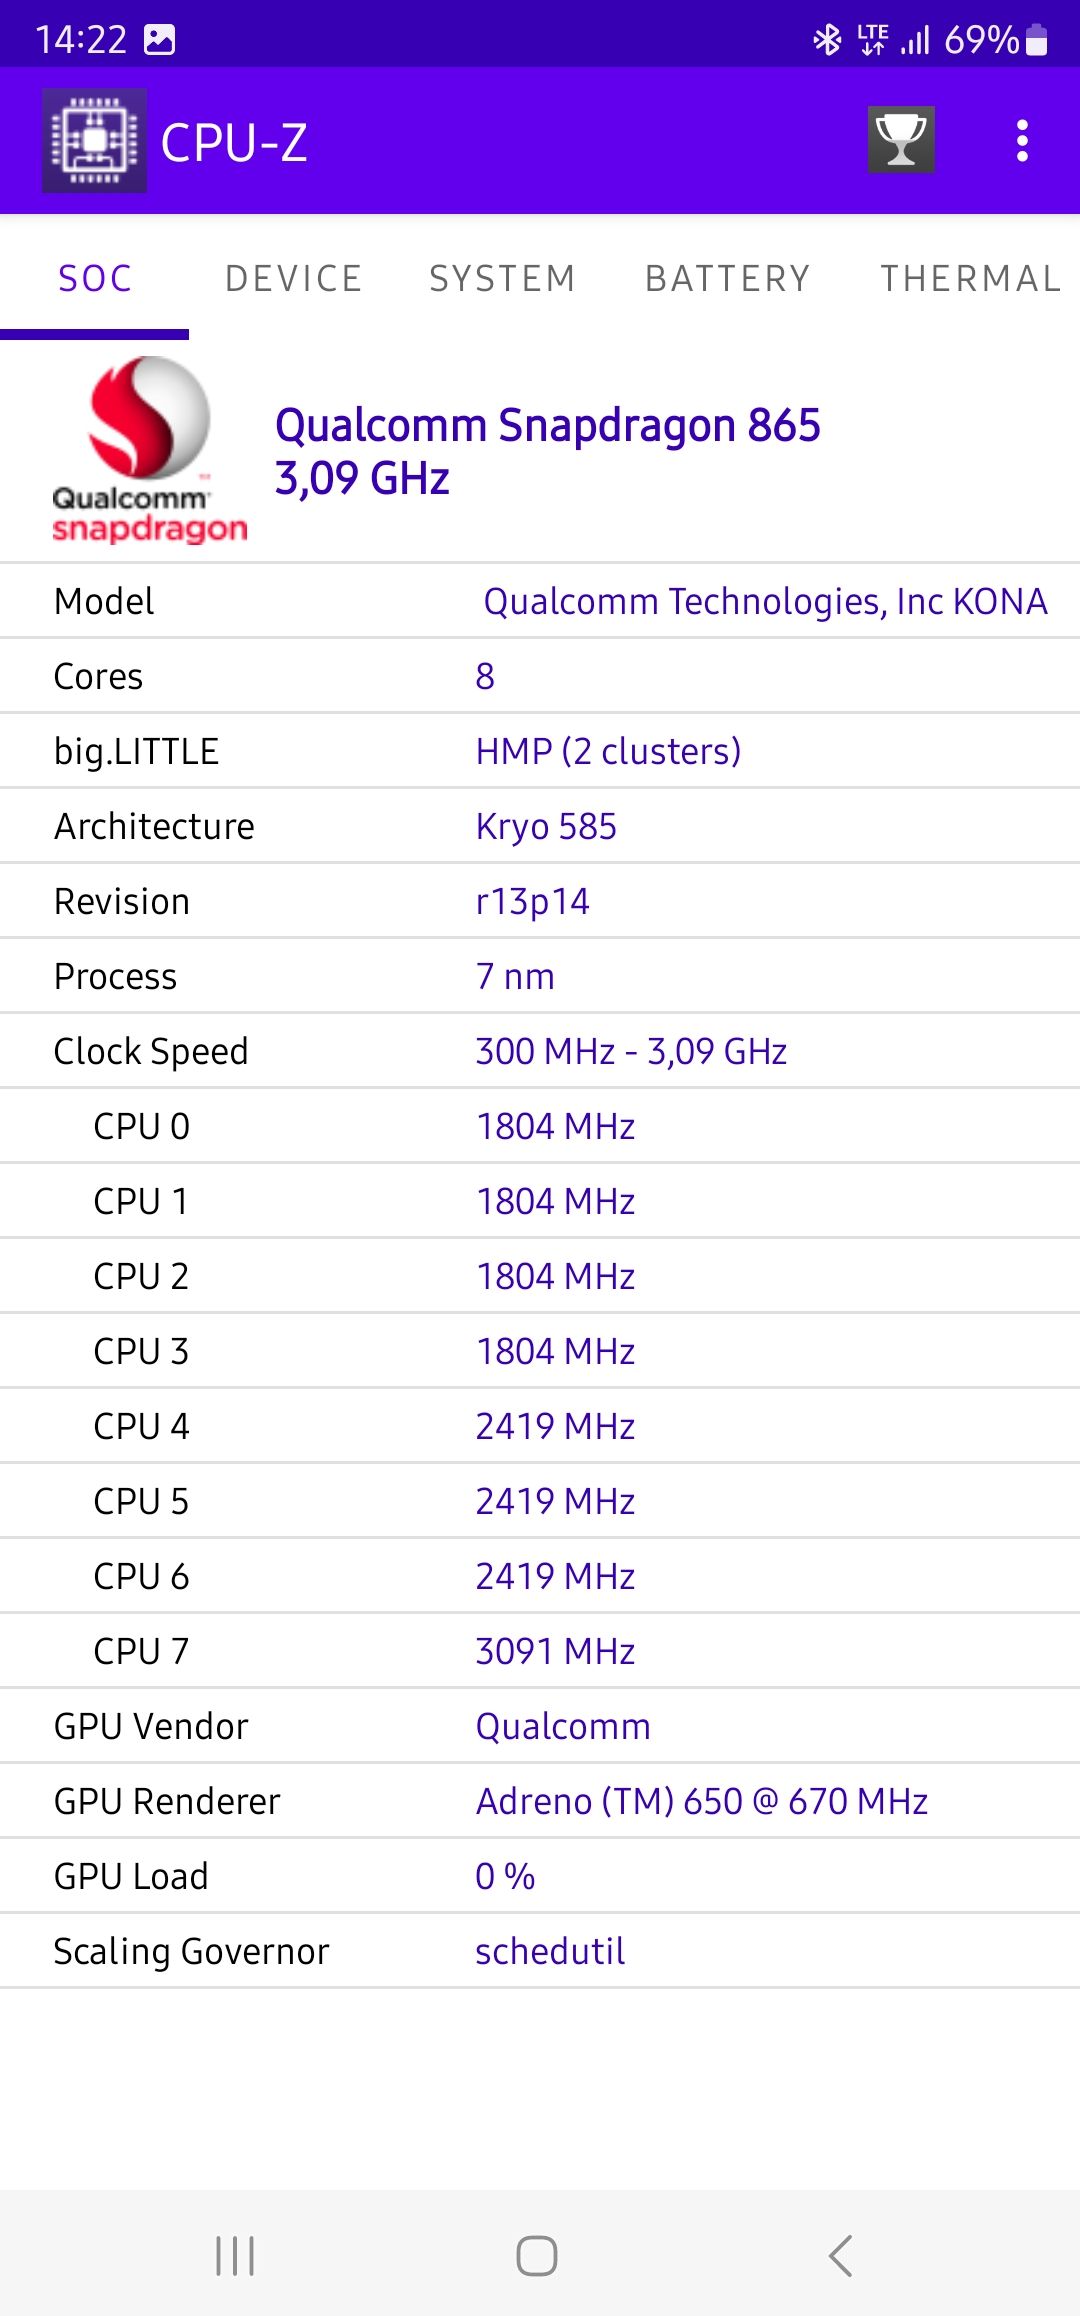Viewport: 1080px width, 2316px height.
Task: Tap the Bluetooth status bar icon
Action: point(827,40)
